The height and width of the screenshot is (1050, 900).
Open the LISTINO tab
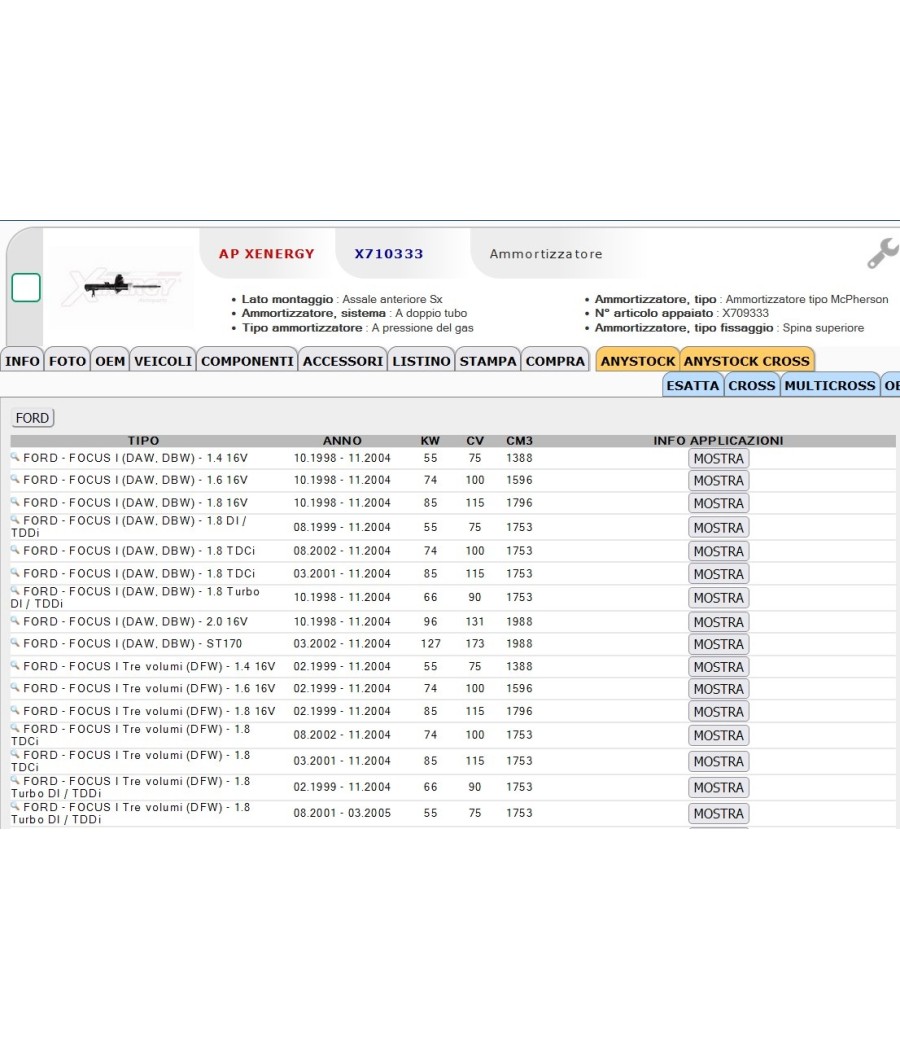click(421, 361)
